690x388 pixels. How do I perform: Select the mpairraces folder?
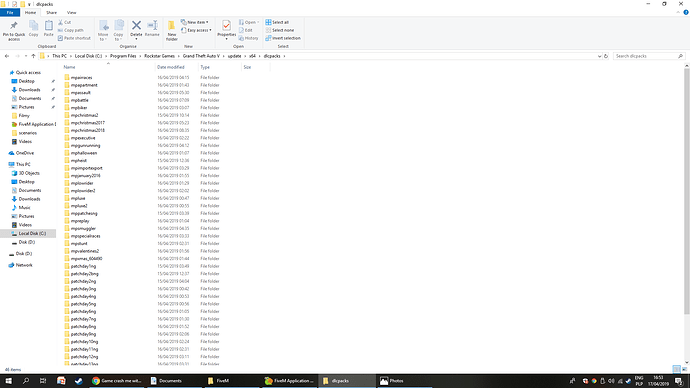pos(81,78)
